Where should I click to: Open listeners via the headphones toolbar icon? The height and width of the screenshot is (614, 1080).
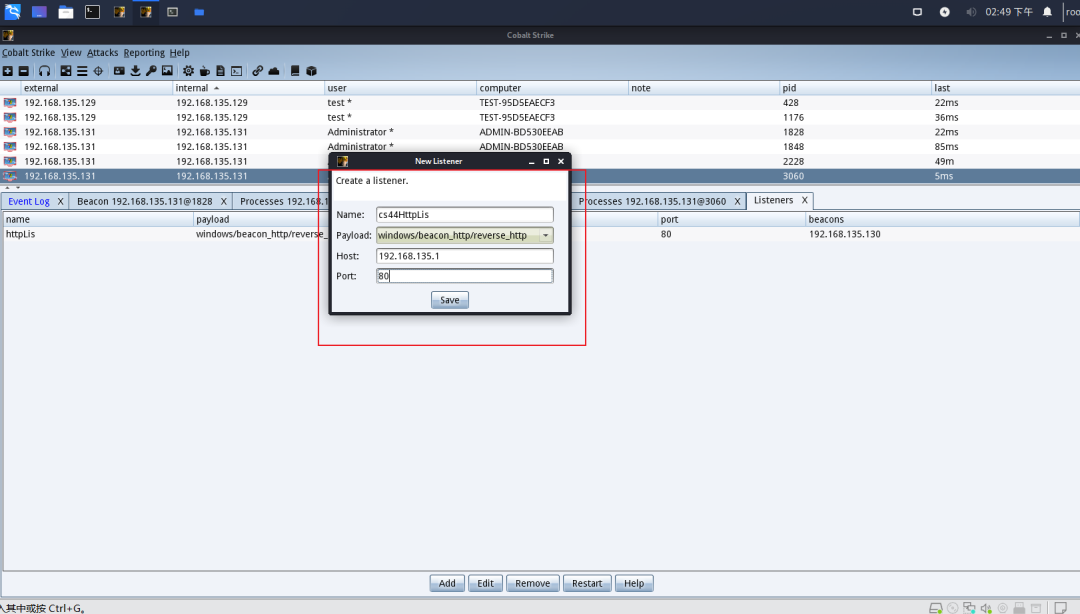coord(45,71)
